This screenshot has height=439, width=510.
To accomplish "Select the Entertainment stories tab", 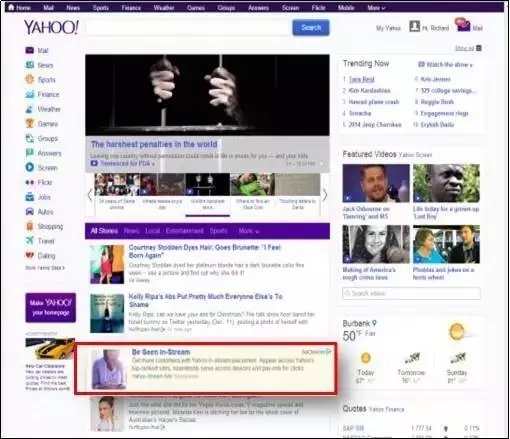I will 184,231.
